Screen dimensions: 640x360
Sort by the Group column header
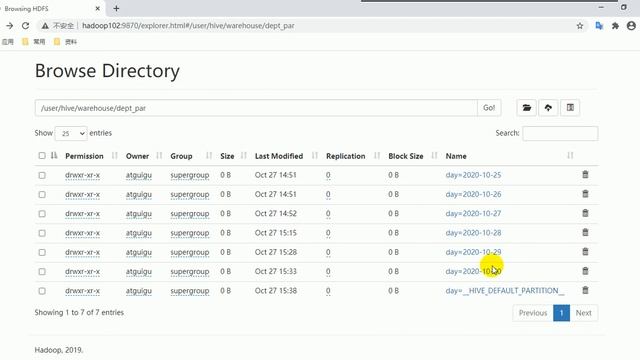181,156
